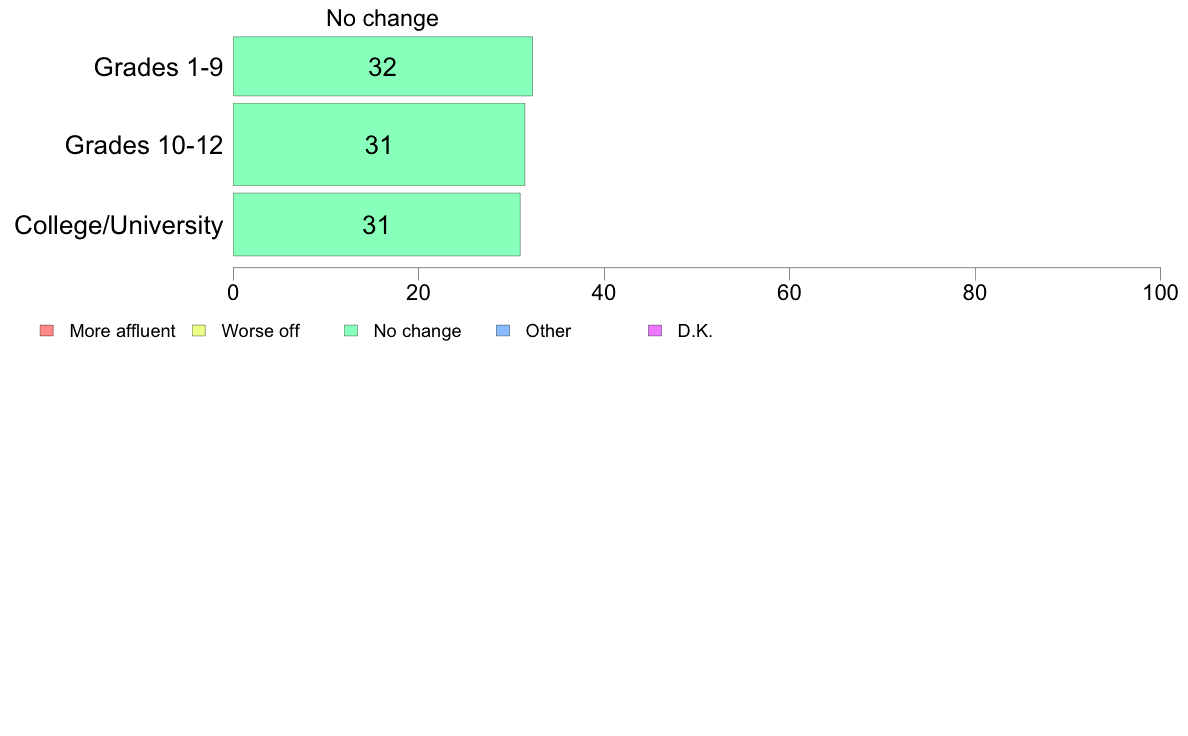
Task: Select the No change legend label
Action: coord(417,331)
